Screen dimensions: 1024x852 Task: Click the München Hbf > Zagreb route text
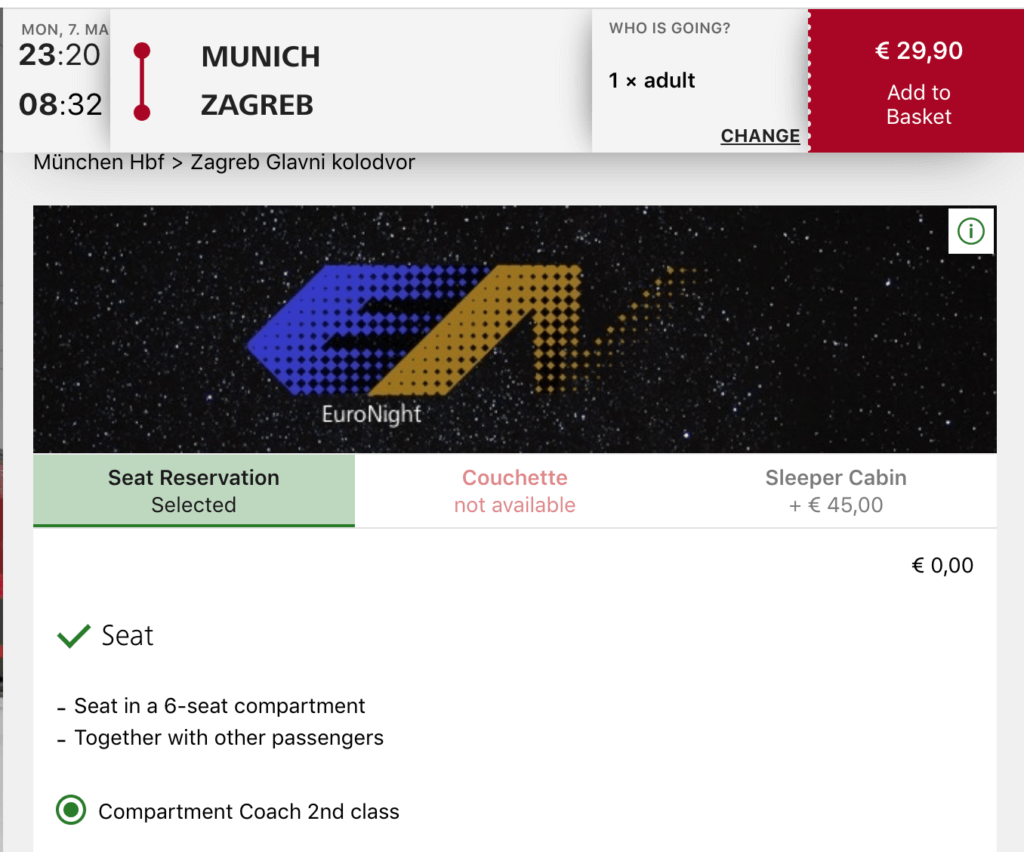[224, 162]
